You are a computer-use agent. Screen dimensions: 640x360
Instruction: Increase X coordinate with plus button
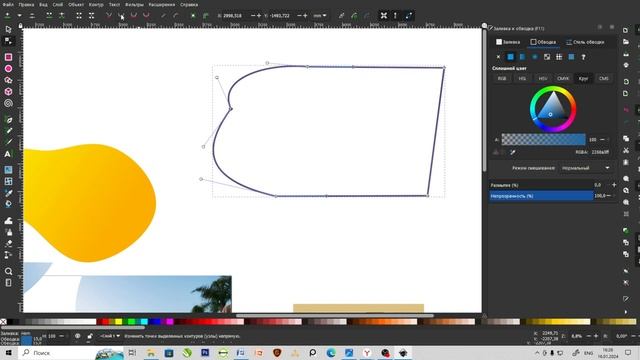[x=259, y=16]
